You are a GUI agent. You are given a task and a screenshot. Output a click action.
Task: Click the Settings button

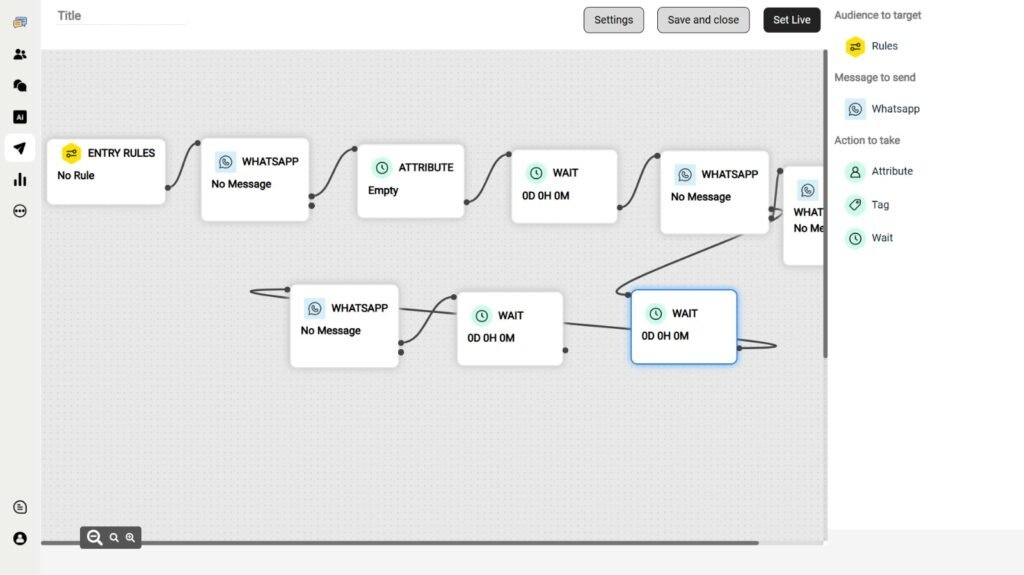click(613, 20)
